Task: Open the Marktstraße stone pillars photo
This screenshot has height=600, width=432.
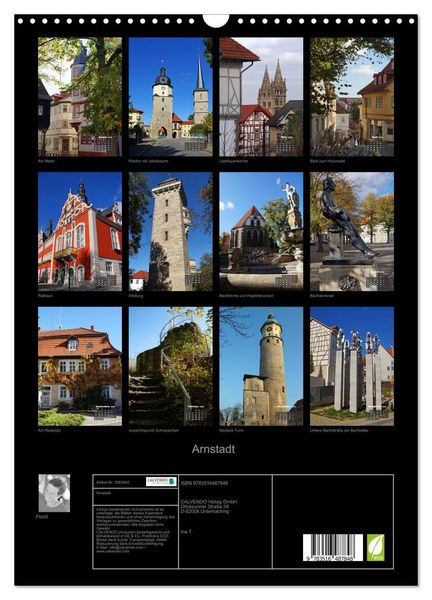Action: click(x=352, y=366)
